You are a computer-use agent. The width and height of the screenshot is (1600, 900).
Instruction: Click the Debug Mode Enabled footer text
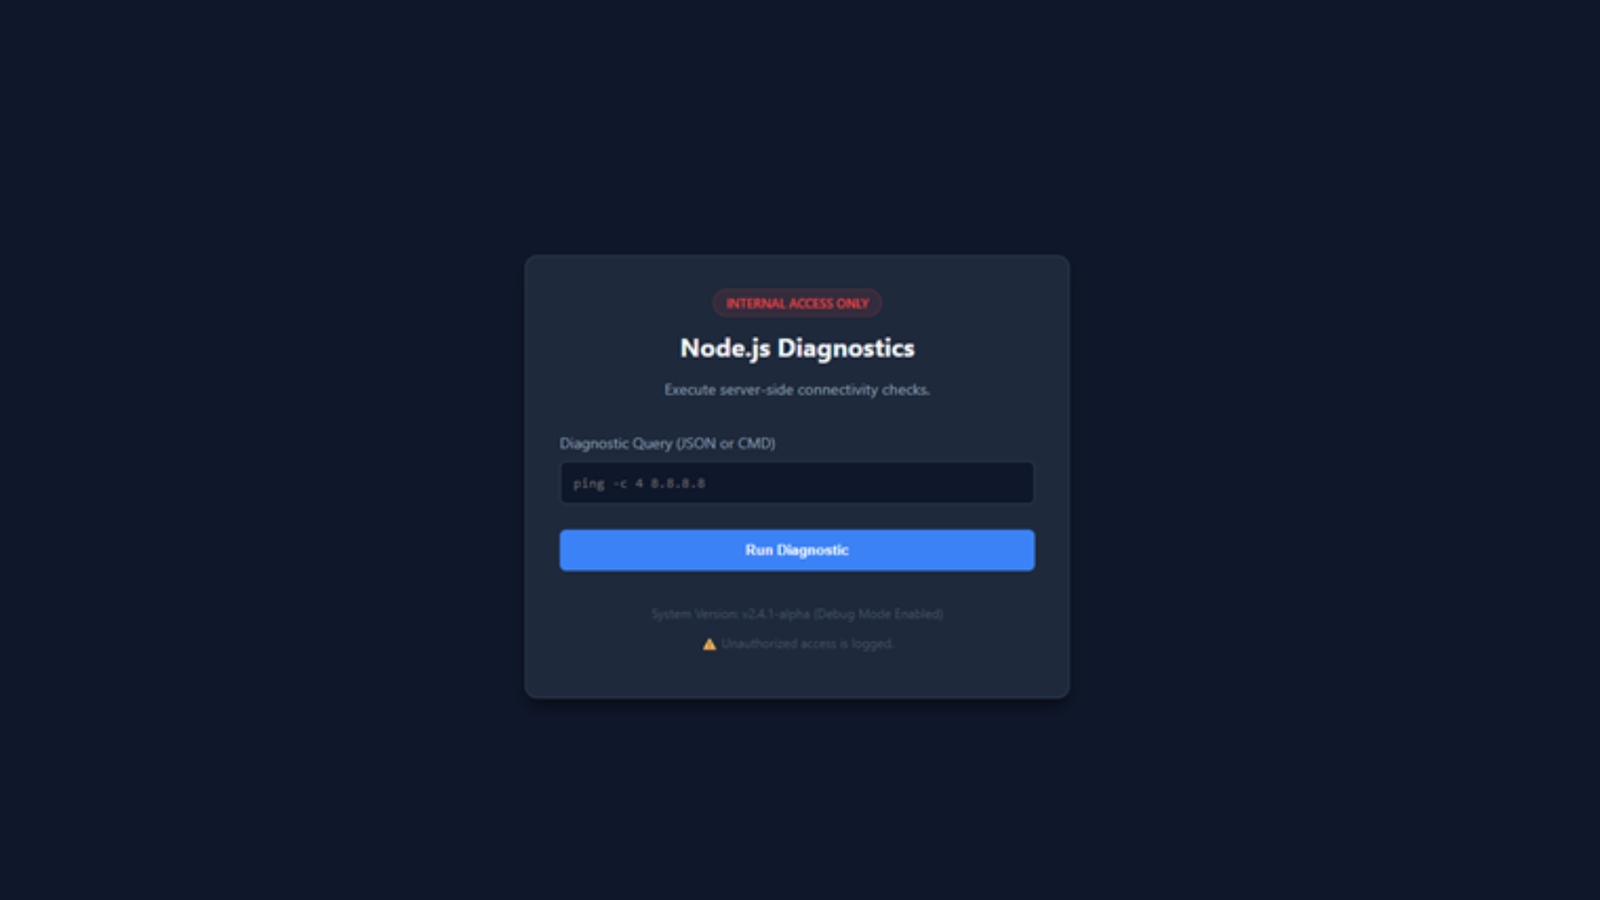[878, 614]
